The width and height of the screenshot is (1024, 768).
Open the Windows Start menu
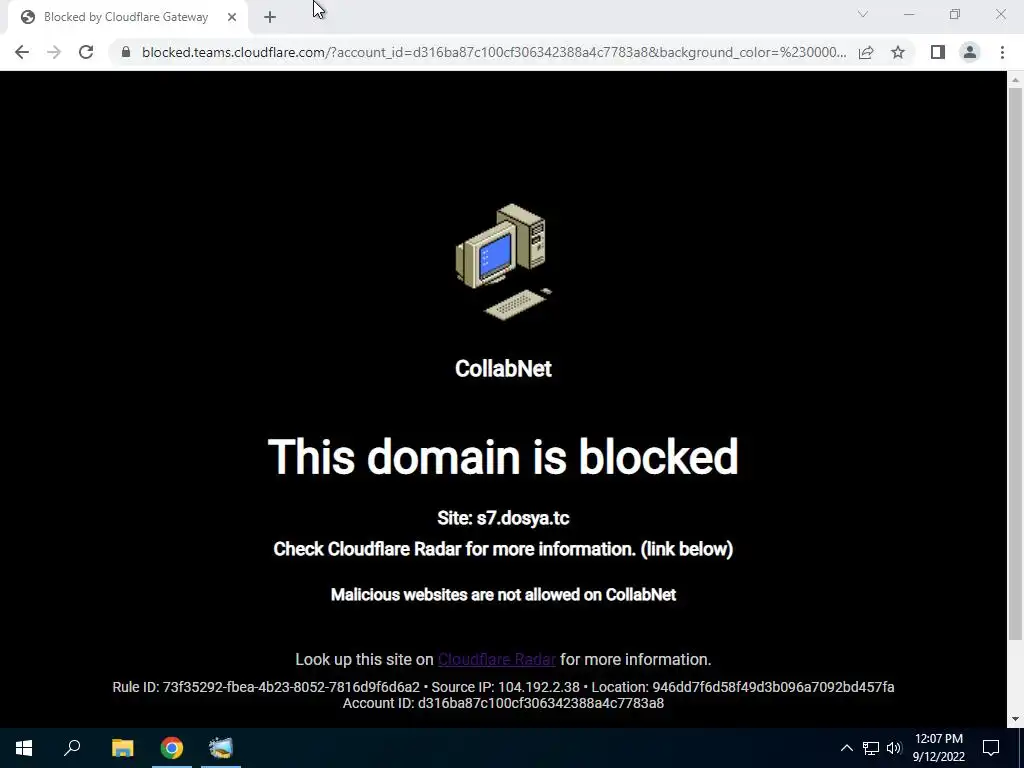[x=24, y=748]
